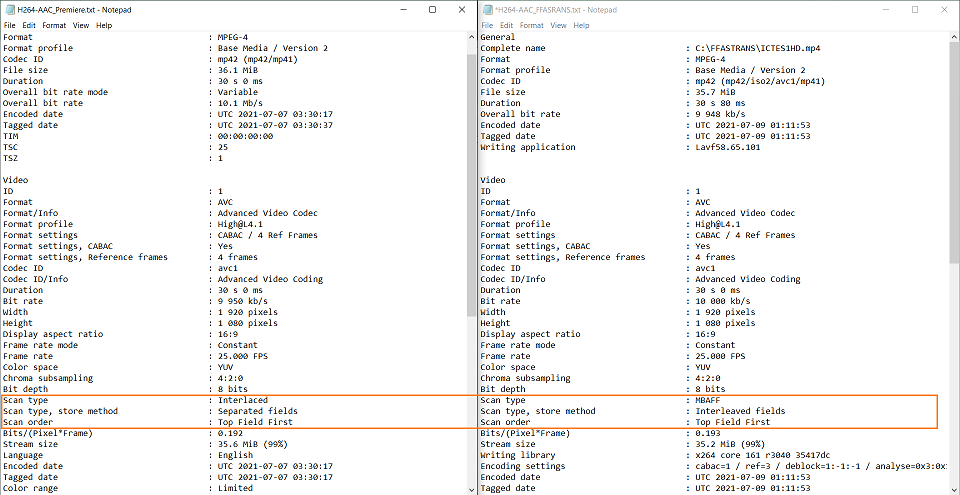Click 'Top Field First' in Premiere window
This screenshot has width=960, height=495.
point(255,422)
